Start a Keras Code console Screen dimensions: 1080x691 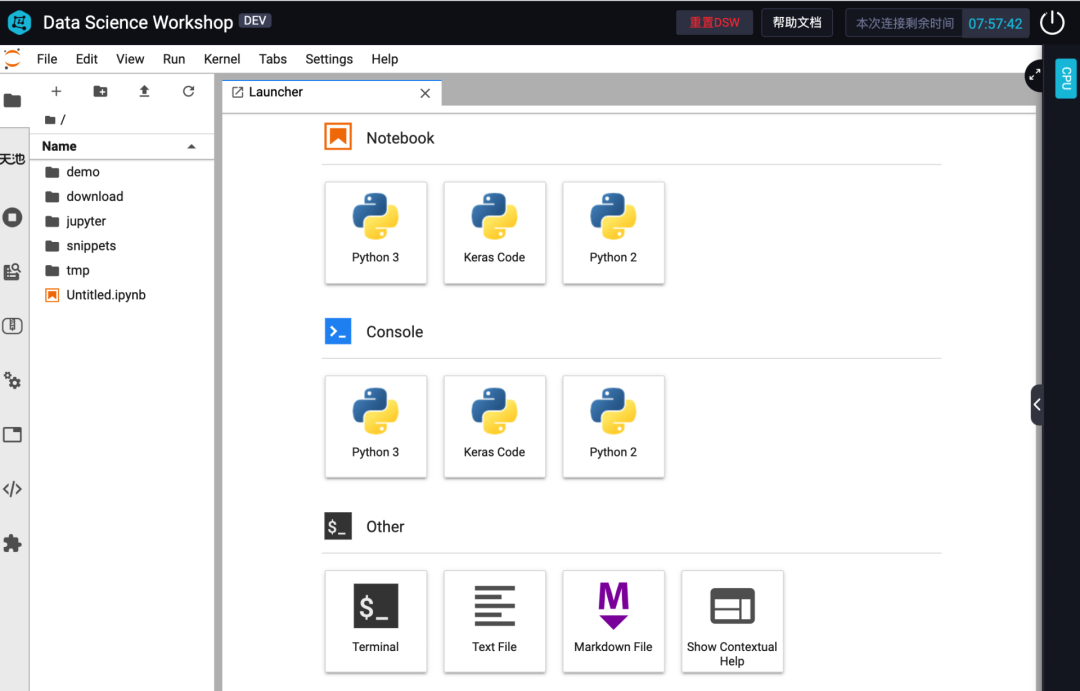tap(495, 426)
